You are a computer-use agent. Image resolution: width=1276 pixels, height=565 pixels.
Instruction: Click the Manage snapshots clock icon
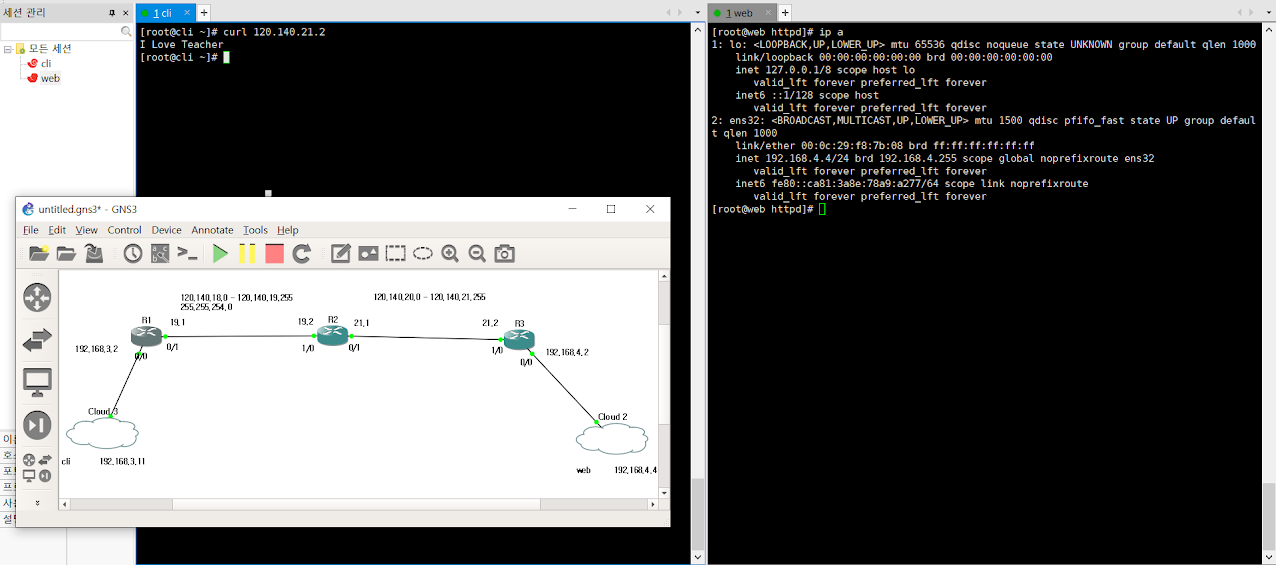[133, 253]
